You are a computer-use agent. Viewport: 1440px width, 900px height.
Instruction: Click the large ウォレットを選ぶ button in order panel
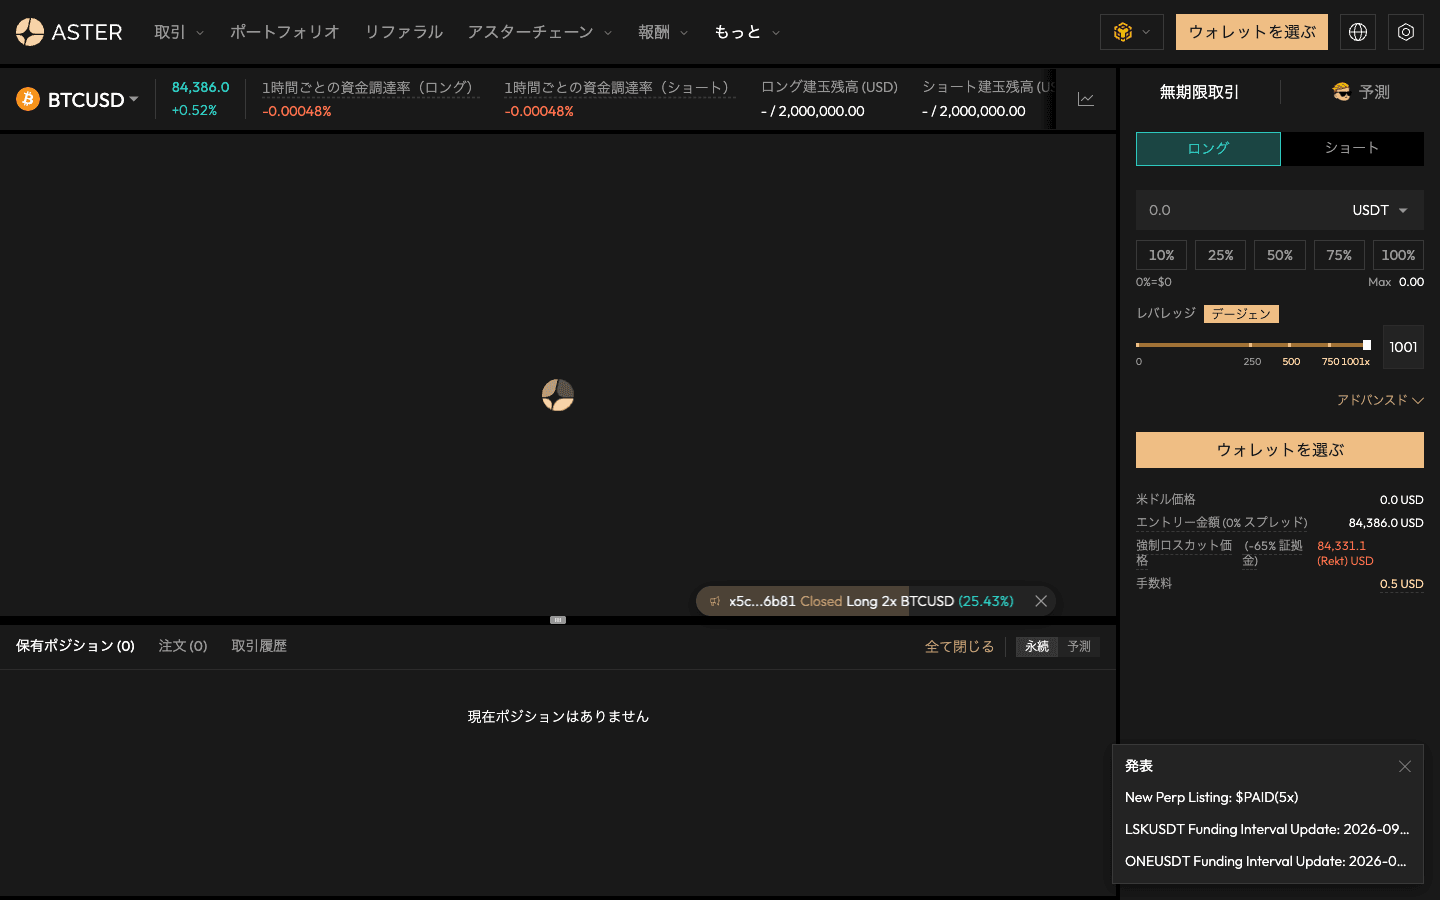point(1280,450)
